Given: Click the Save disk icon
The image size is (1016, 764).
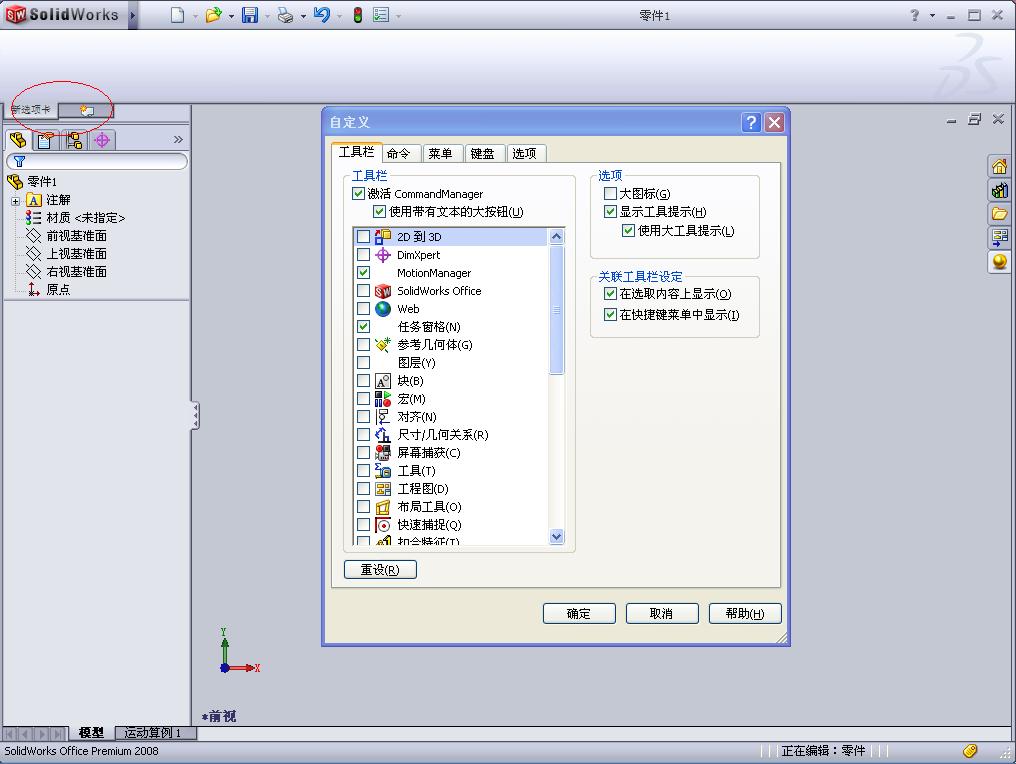Looking at the screenshot, I should pos(249,15).
